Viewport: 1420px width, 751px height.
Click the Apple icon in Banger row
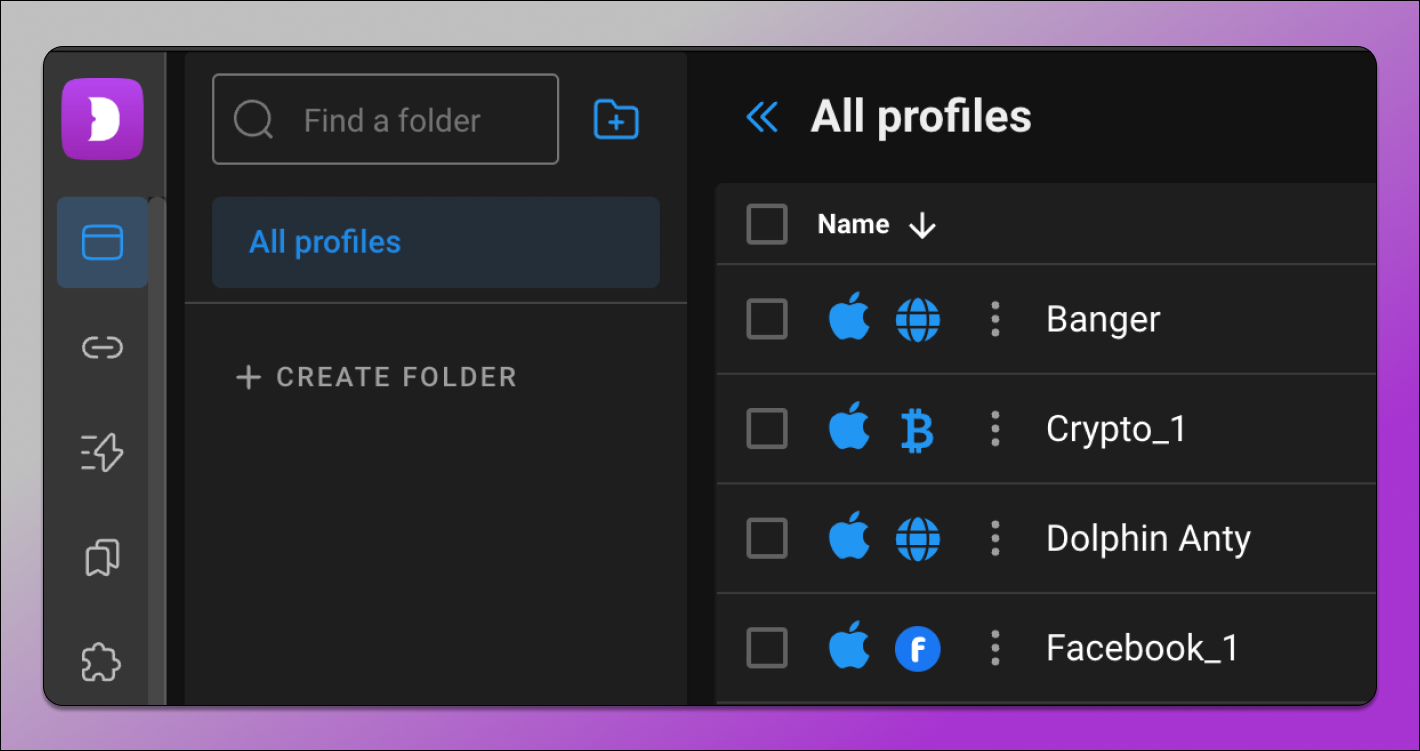tap(849, 318)
